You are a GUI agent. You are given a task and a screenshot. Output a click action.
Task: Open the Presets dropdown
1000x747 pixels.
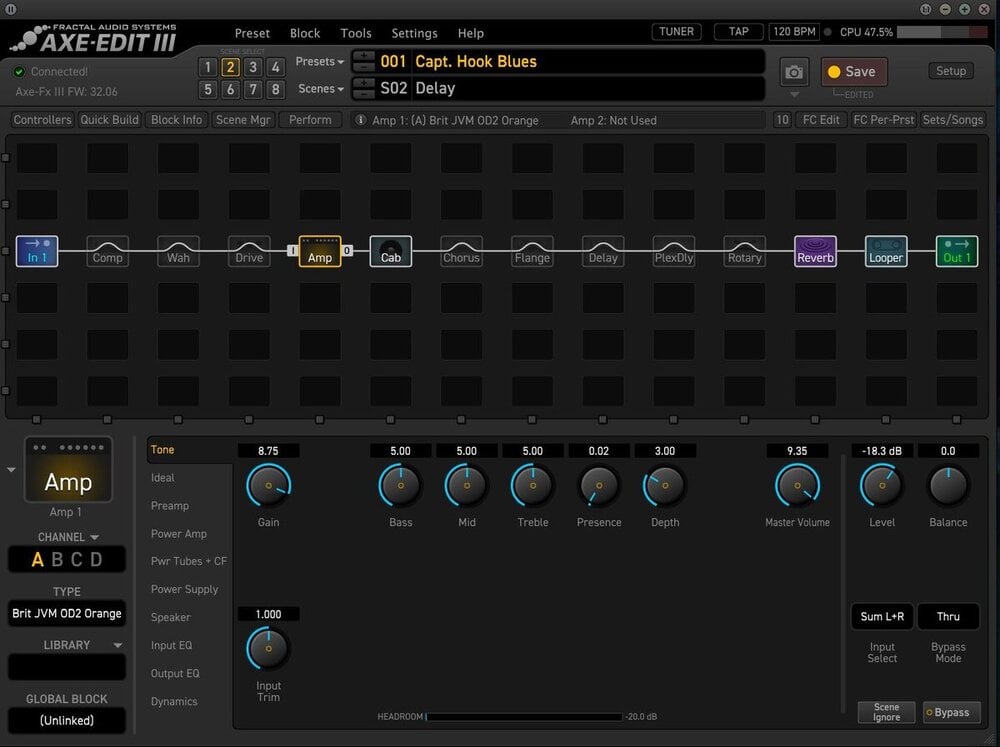click(320, 62)
